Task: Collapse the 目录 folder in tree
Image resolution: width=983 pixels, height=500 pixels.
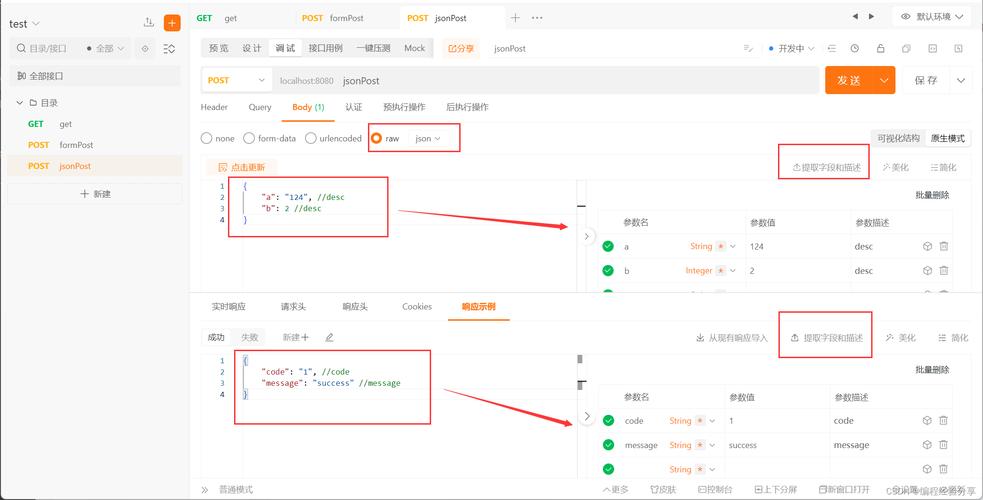Action: coord(20,103)
